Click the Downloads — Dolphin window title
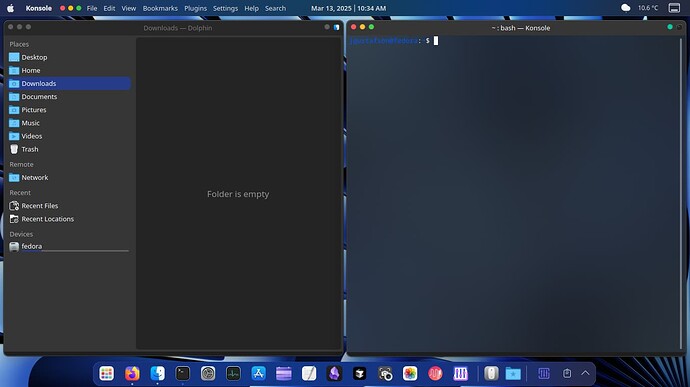Image resolution: width=690 pixels, height=387 pixels. tap(178, 28)
